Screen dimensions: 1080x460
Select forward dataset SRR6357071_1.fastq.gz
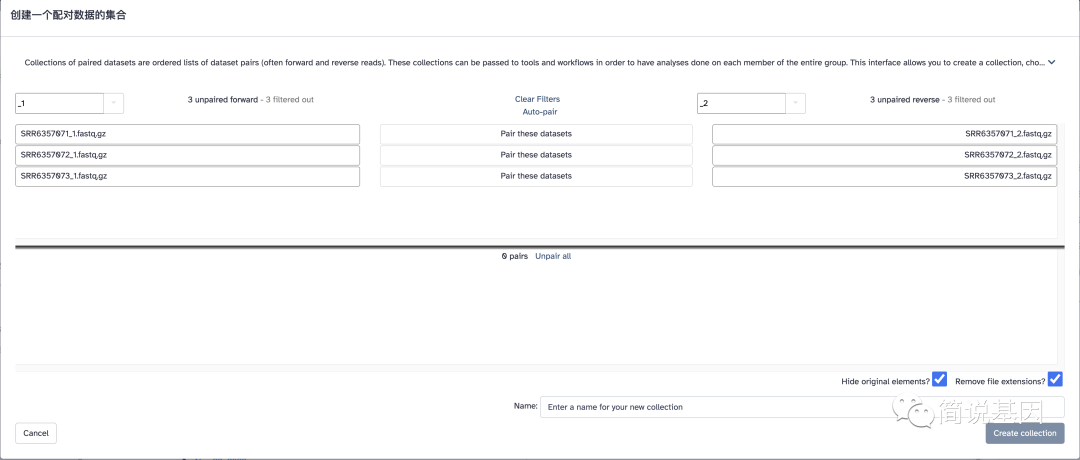(x=187, y=134)
